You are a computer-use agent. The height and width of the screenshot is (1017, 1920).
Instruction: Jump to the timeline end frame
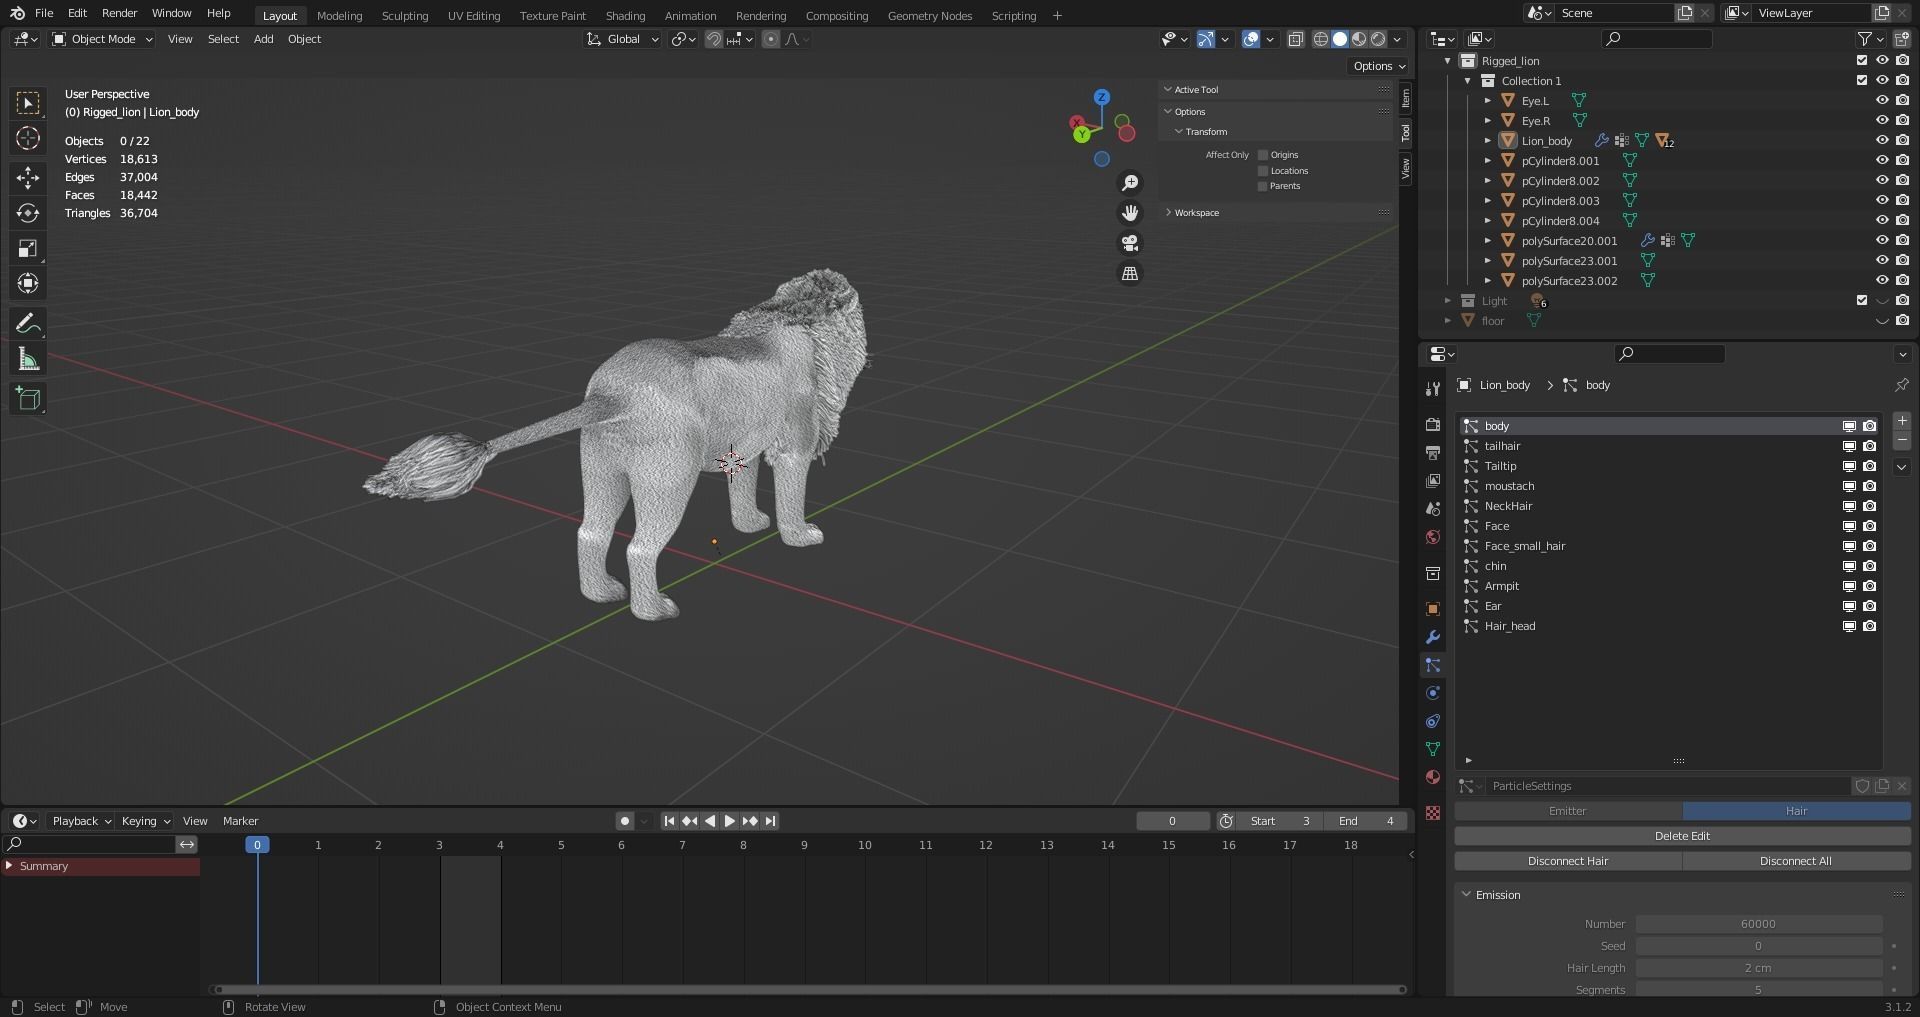(770, 821)
